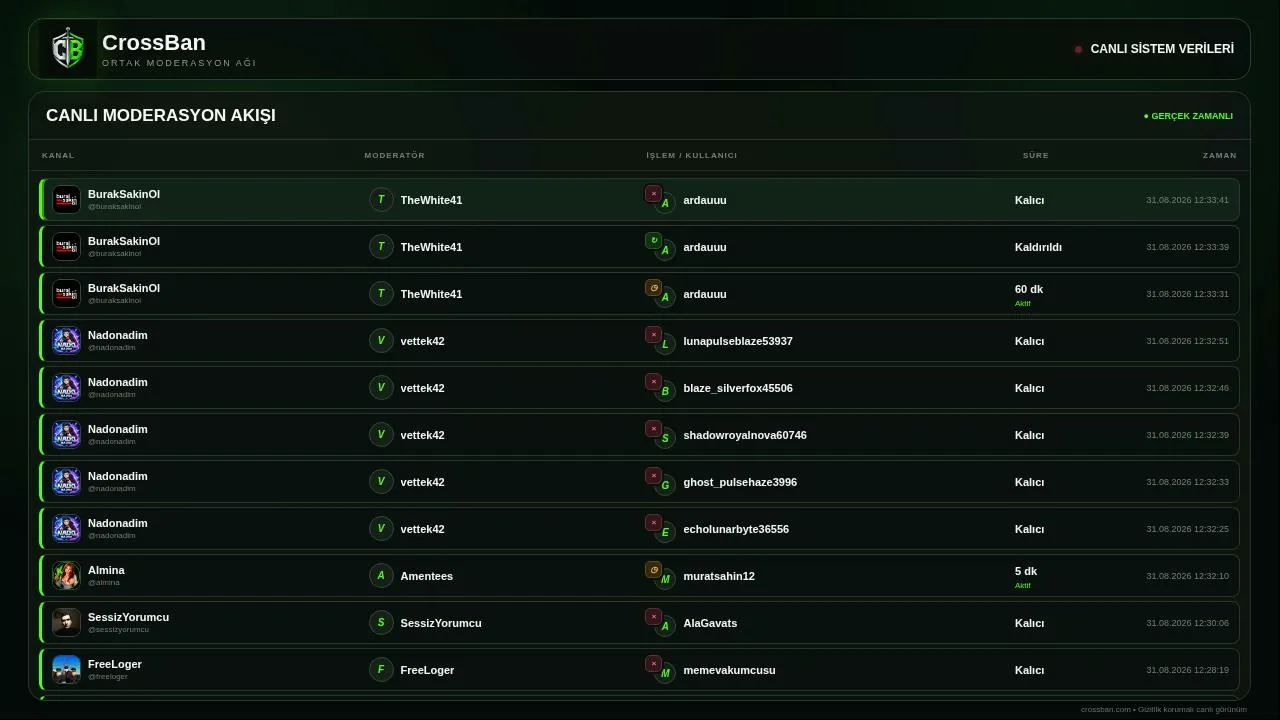Open the username shadowroyalnova60746
Viewport: 1280px width, 720px height.
(745, 435)
